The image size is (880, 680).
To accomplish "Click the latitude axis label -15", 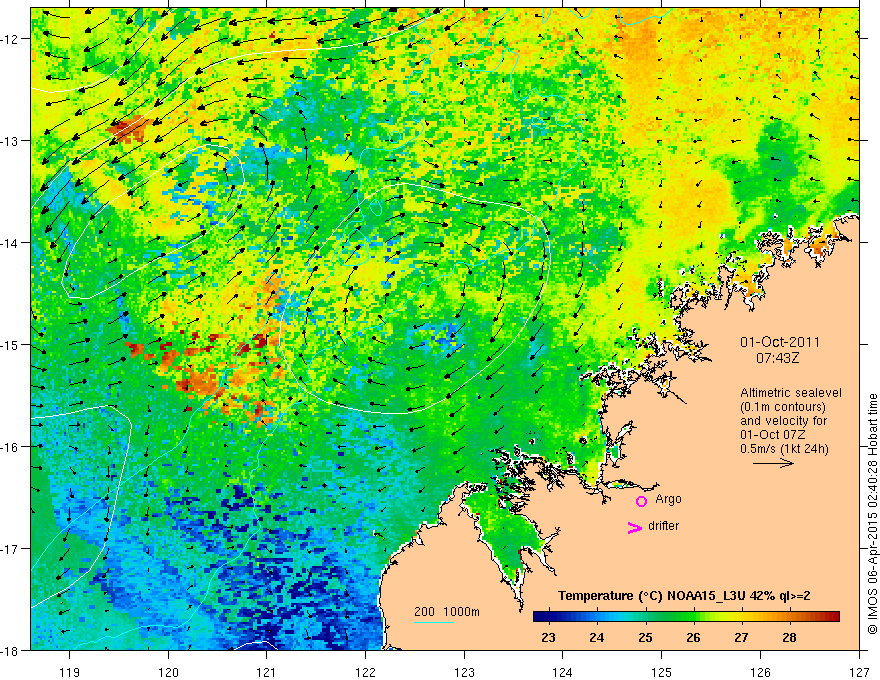I will pos(10,344).
